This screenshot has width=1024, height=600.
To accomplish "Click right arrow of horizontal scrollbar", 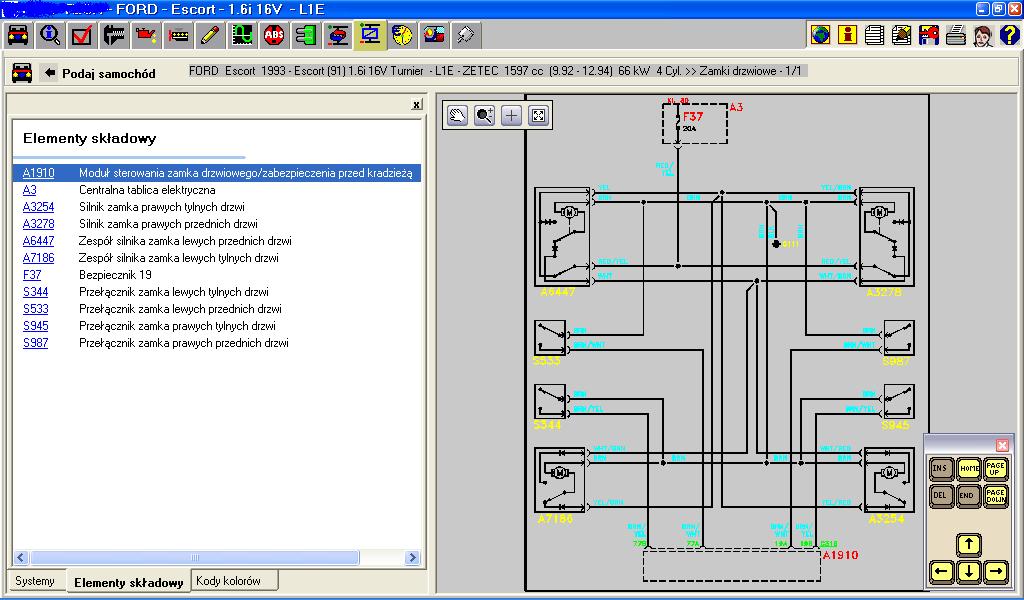I will (412, 558).
